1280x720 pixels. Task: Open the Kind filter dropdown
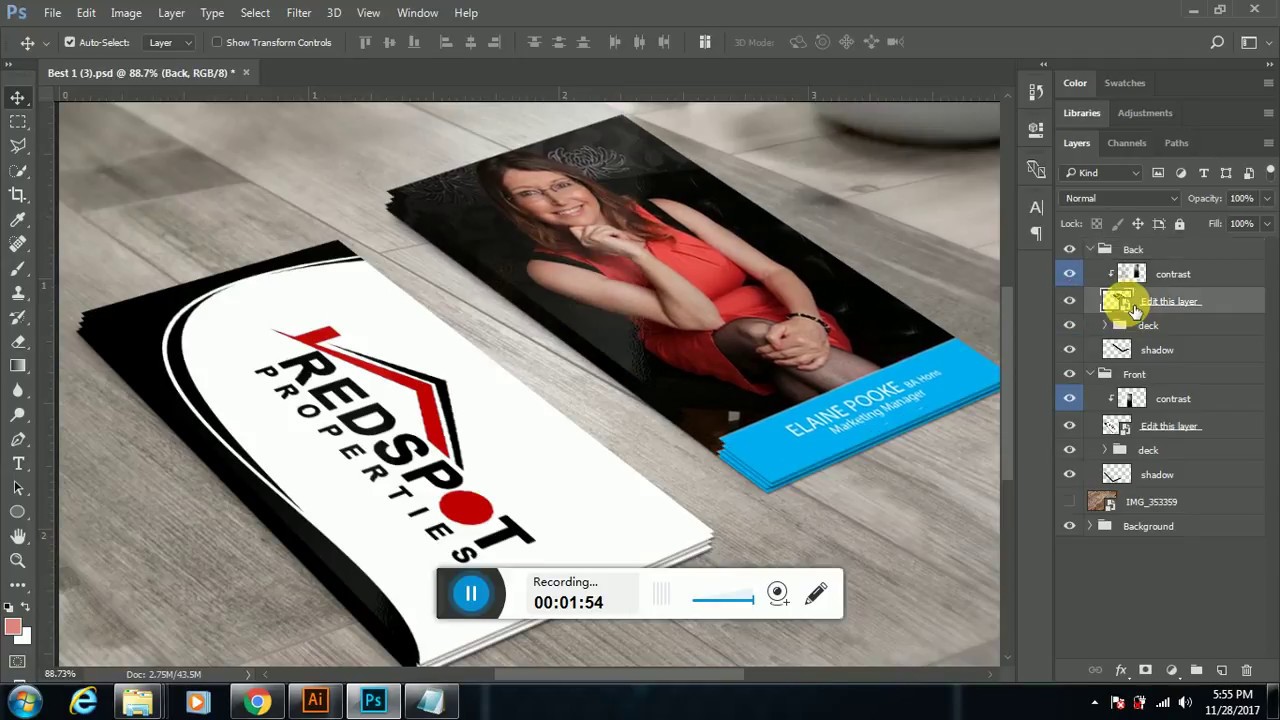coord(1101,173)
